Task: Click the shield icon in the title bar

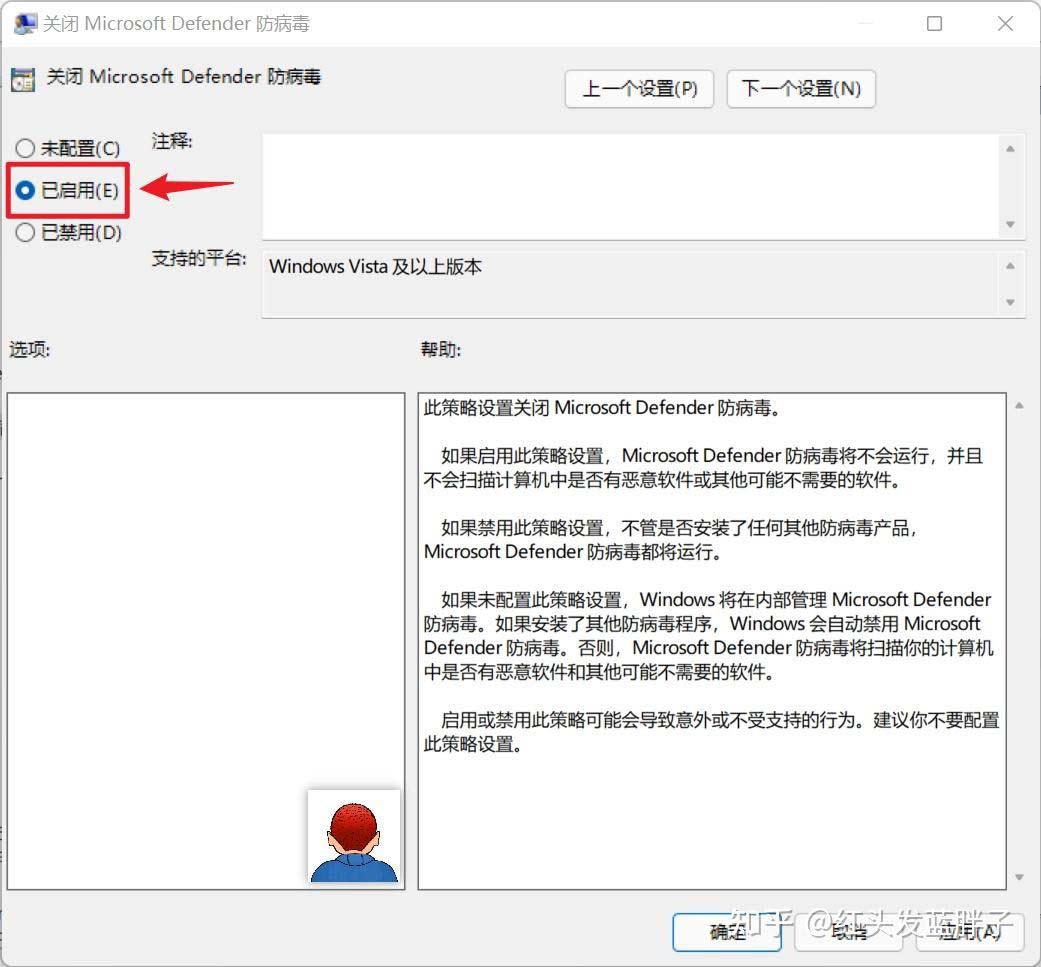Action: (23, 23)
